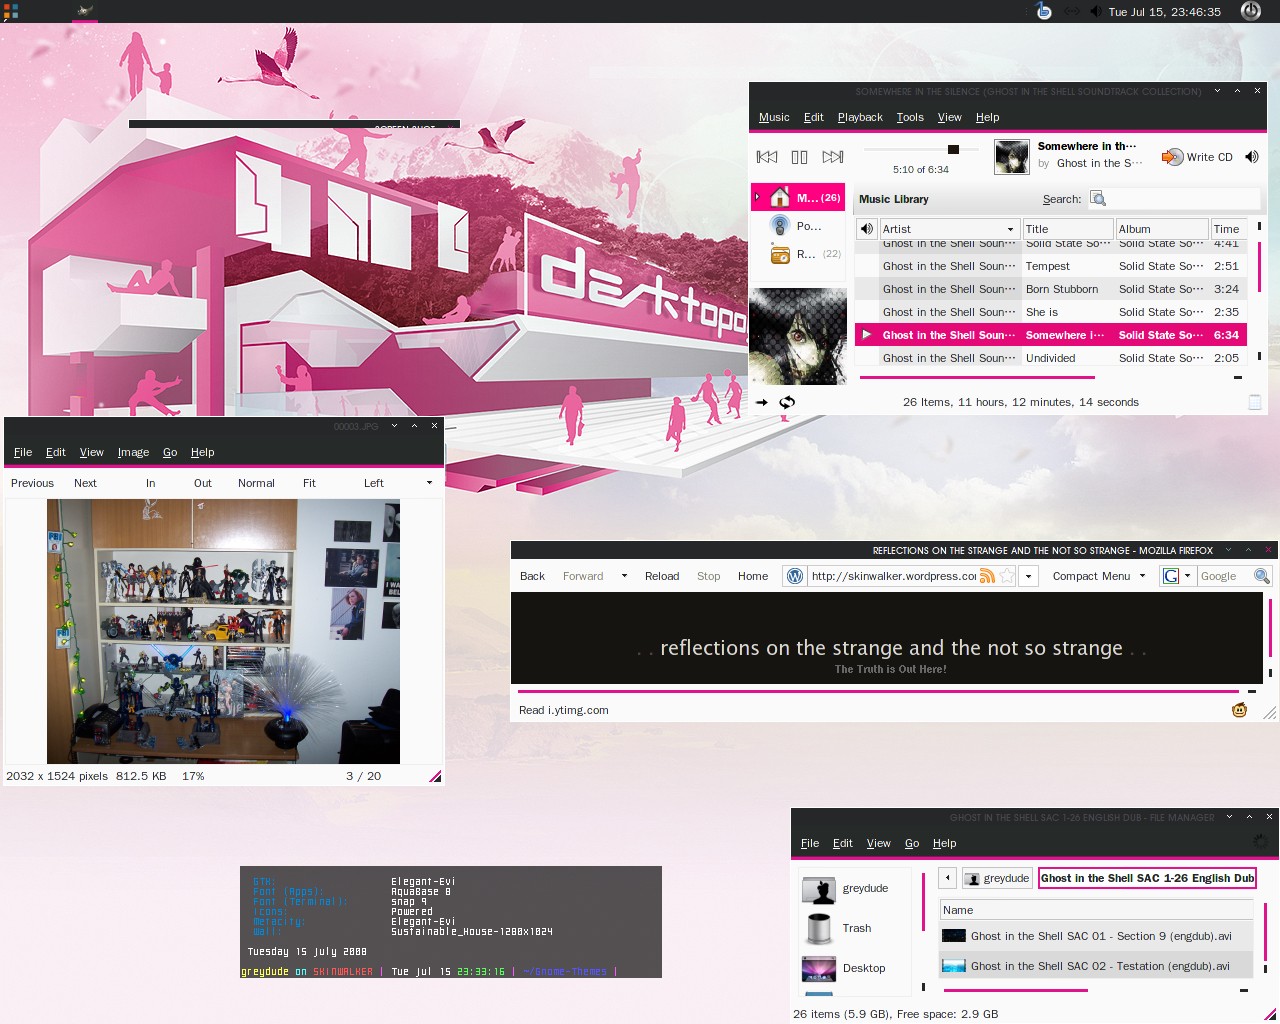Click the Album column header
This screenshot has width=1280, height=1024.
(x=1162, y=229)
